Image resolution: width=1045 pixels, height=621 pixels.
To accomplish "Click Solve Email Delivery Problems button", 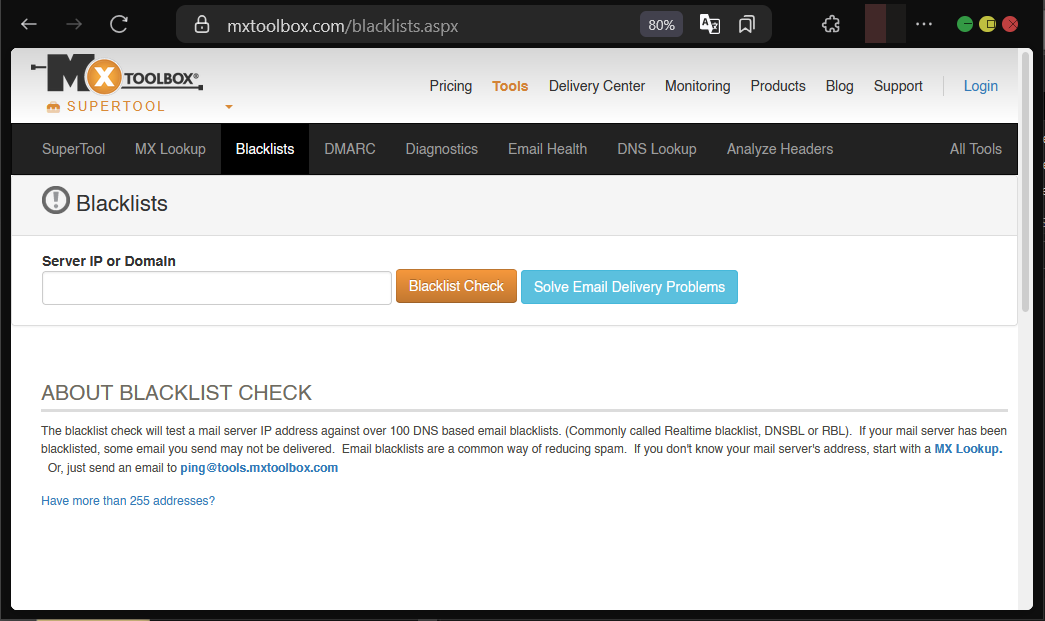I will coord(629,287).
